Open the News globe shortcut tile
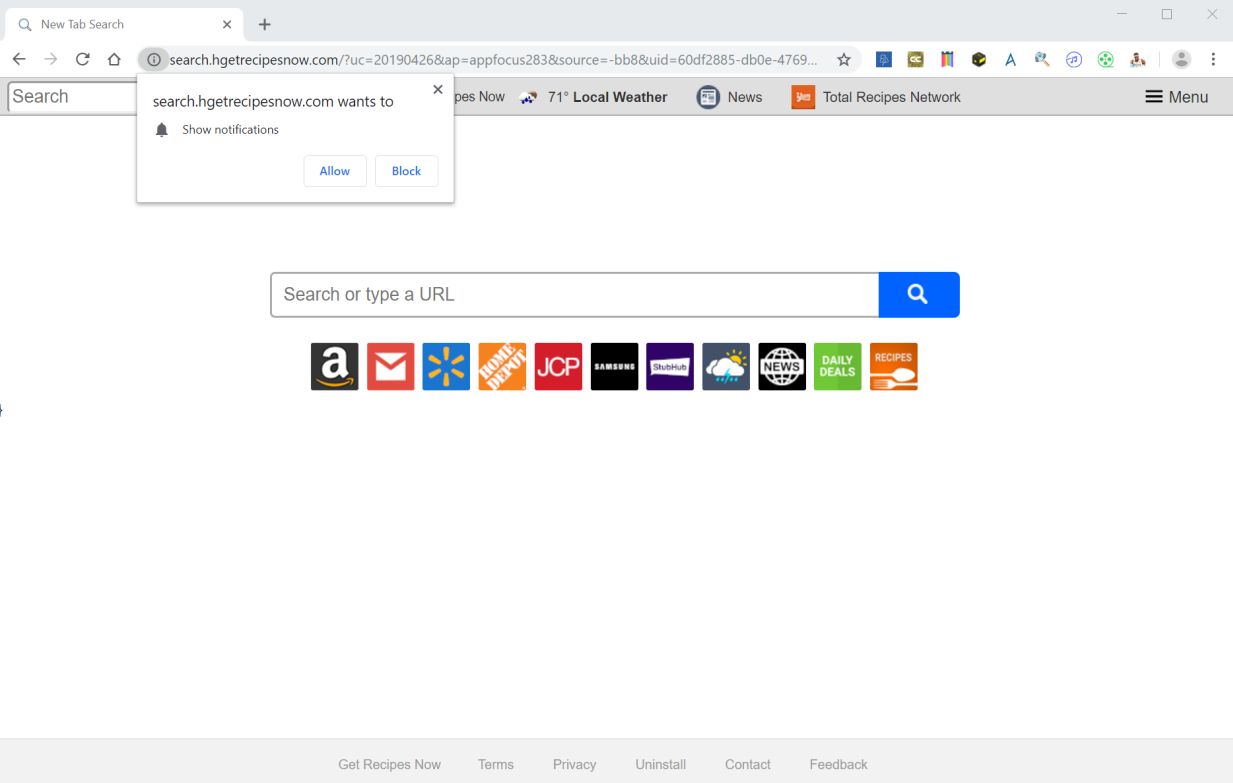Image resolution: width=1233 pixels, height=783 pixels. coord(782,366)
